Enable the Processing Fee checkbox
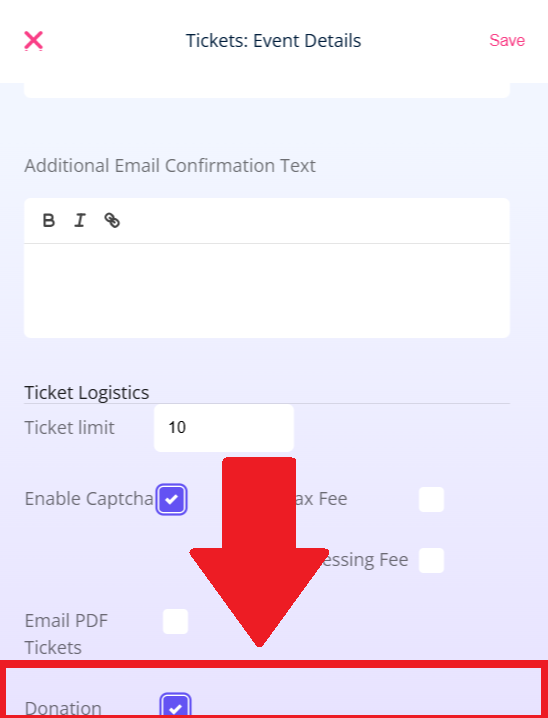 [x=431, y=560]
